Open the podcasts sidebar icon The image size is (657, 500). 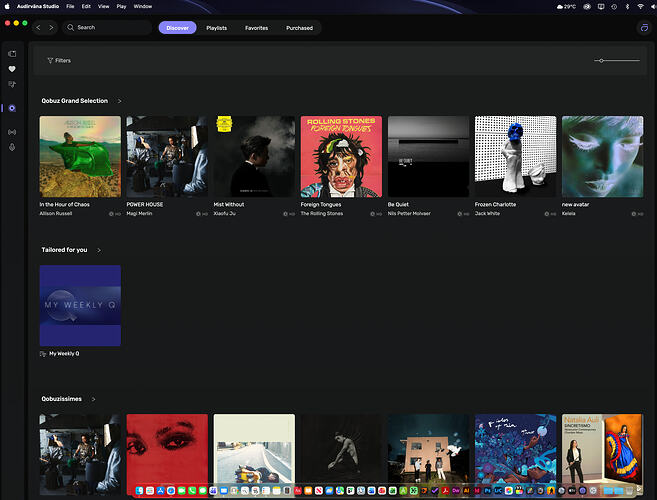tap(12, 147)
